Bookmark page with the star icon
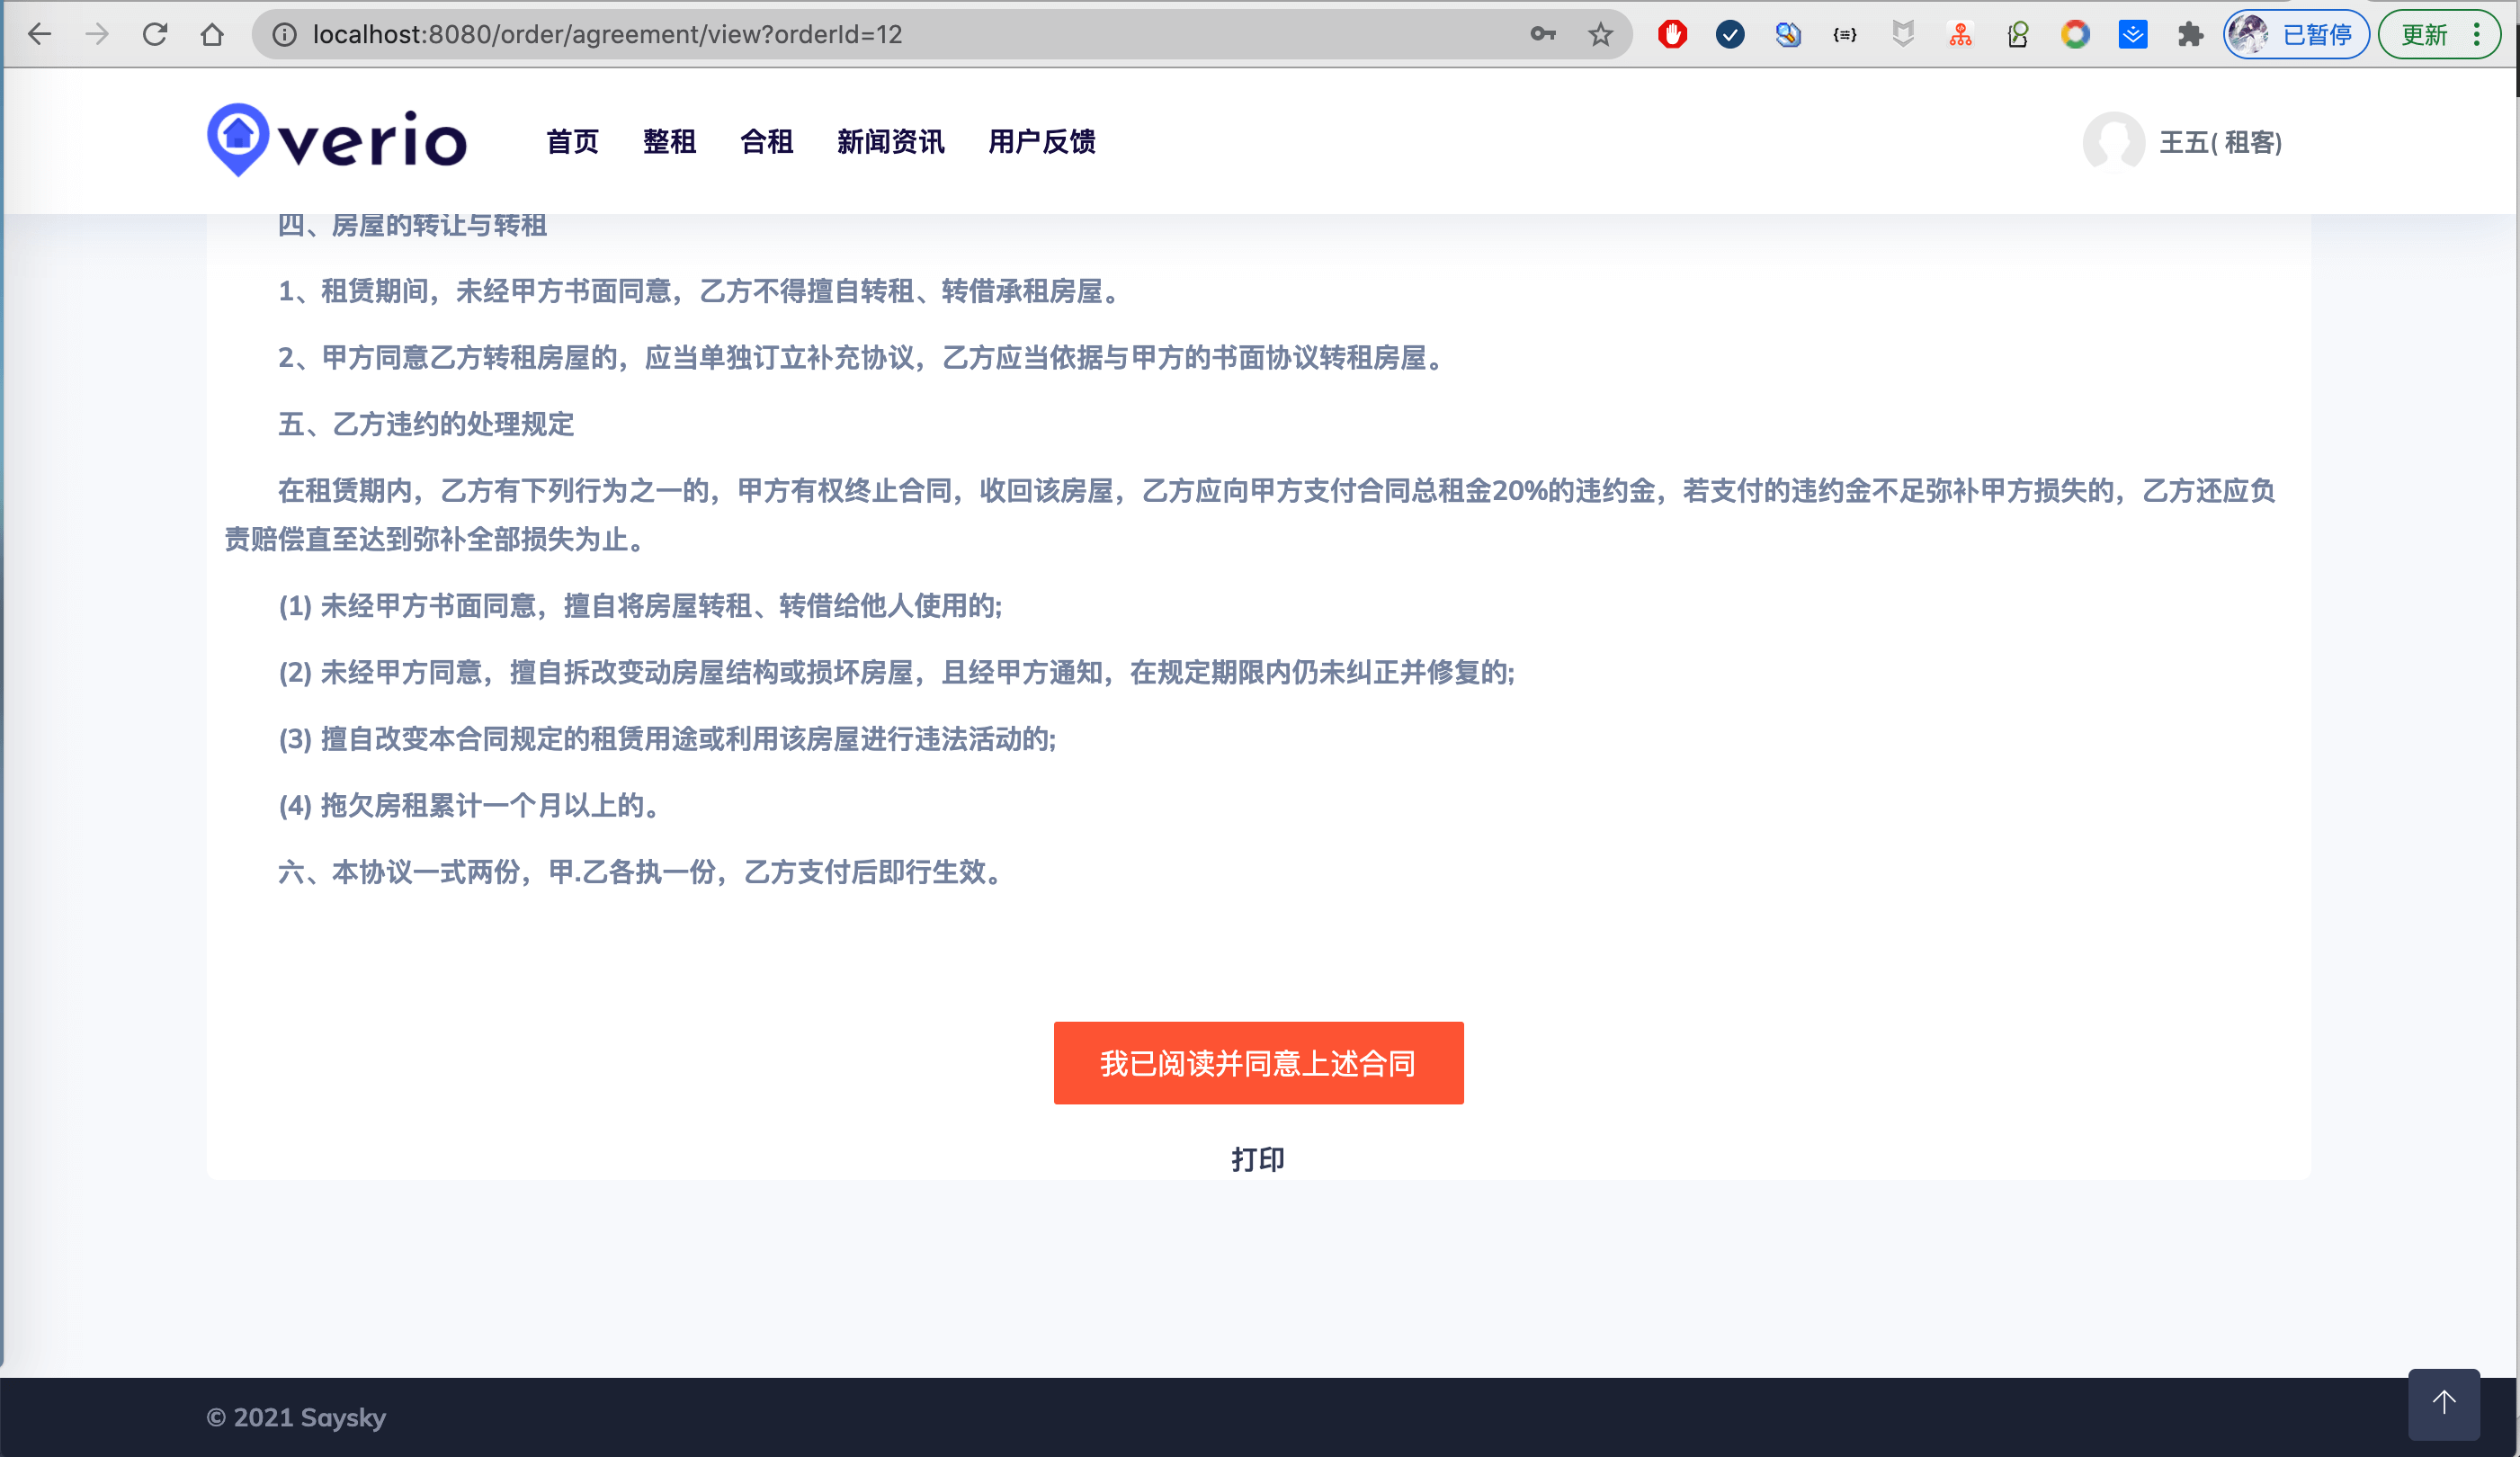 [x=1600, y=34]
